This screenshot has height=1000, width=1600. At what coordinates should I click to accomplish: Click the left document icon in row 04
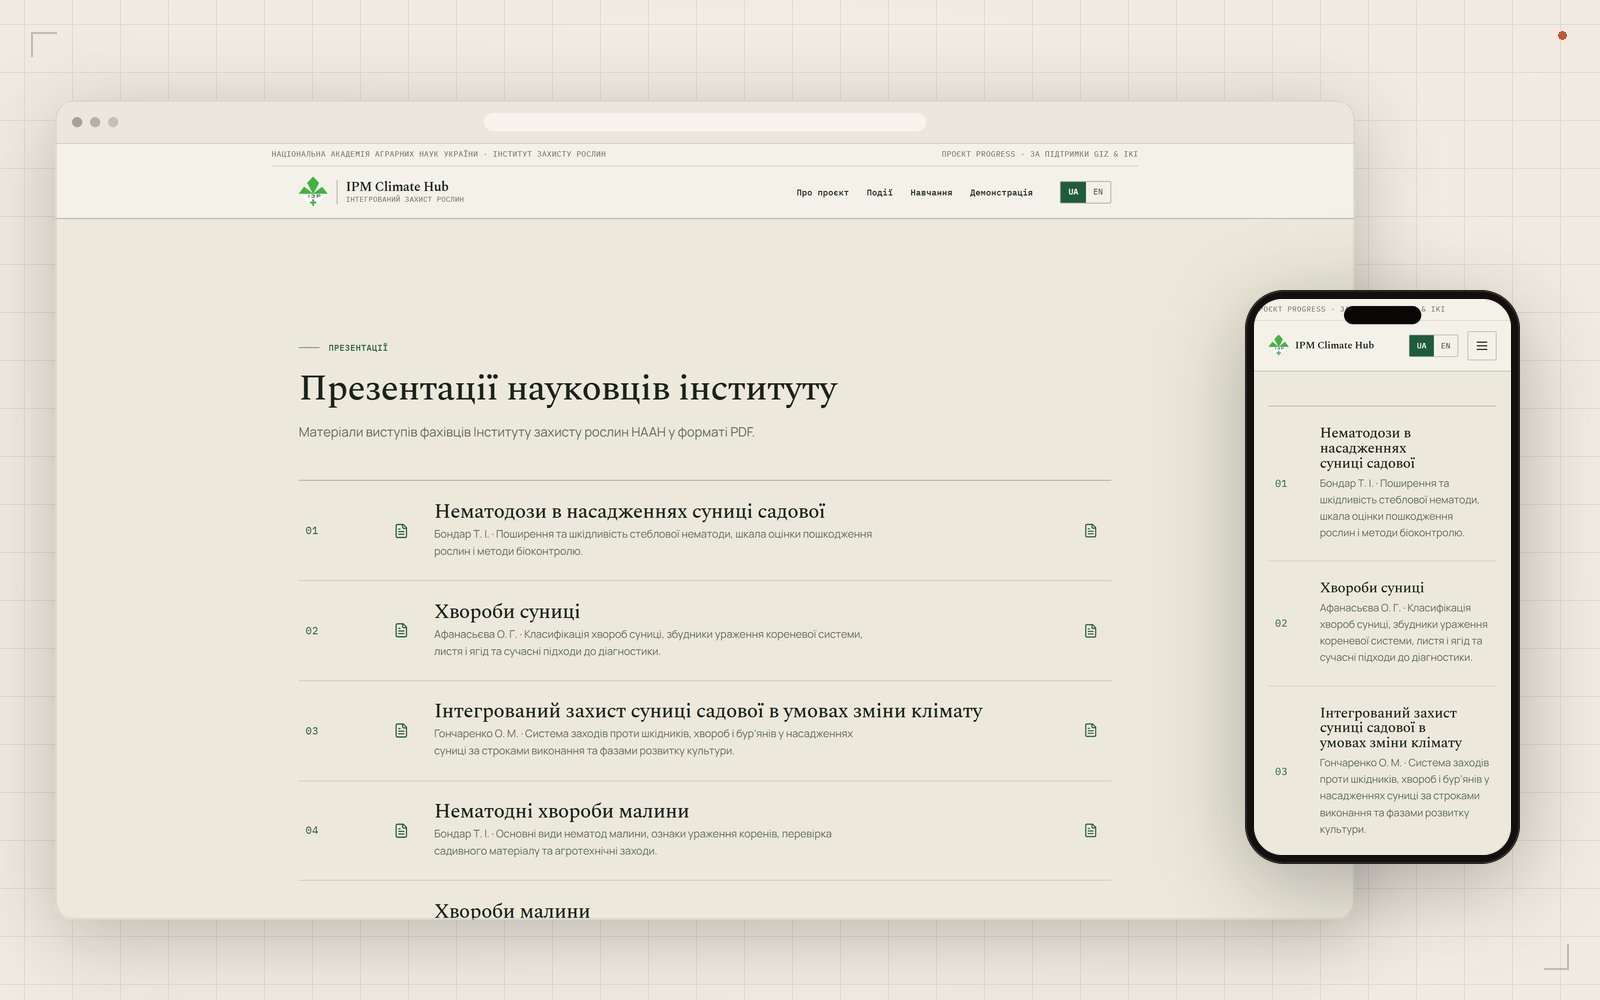[x=401, y=831]
